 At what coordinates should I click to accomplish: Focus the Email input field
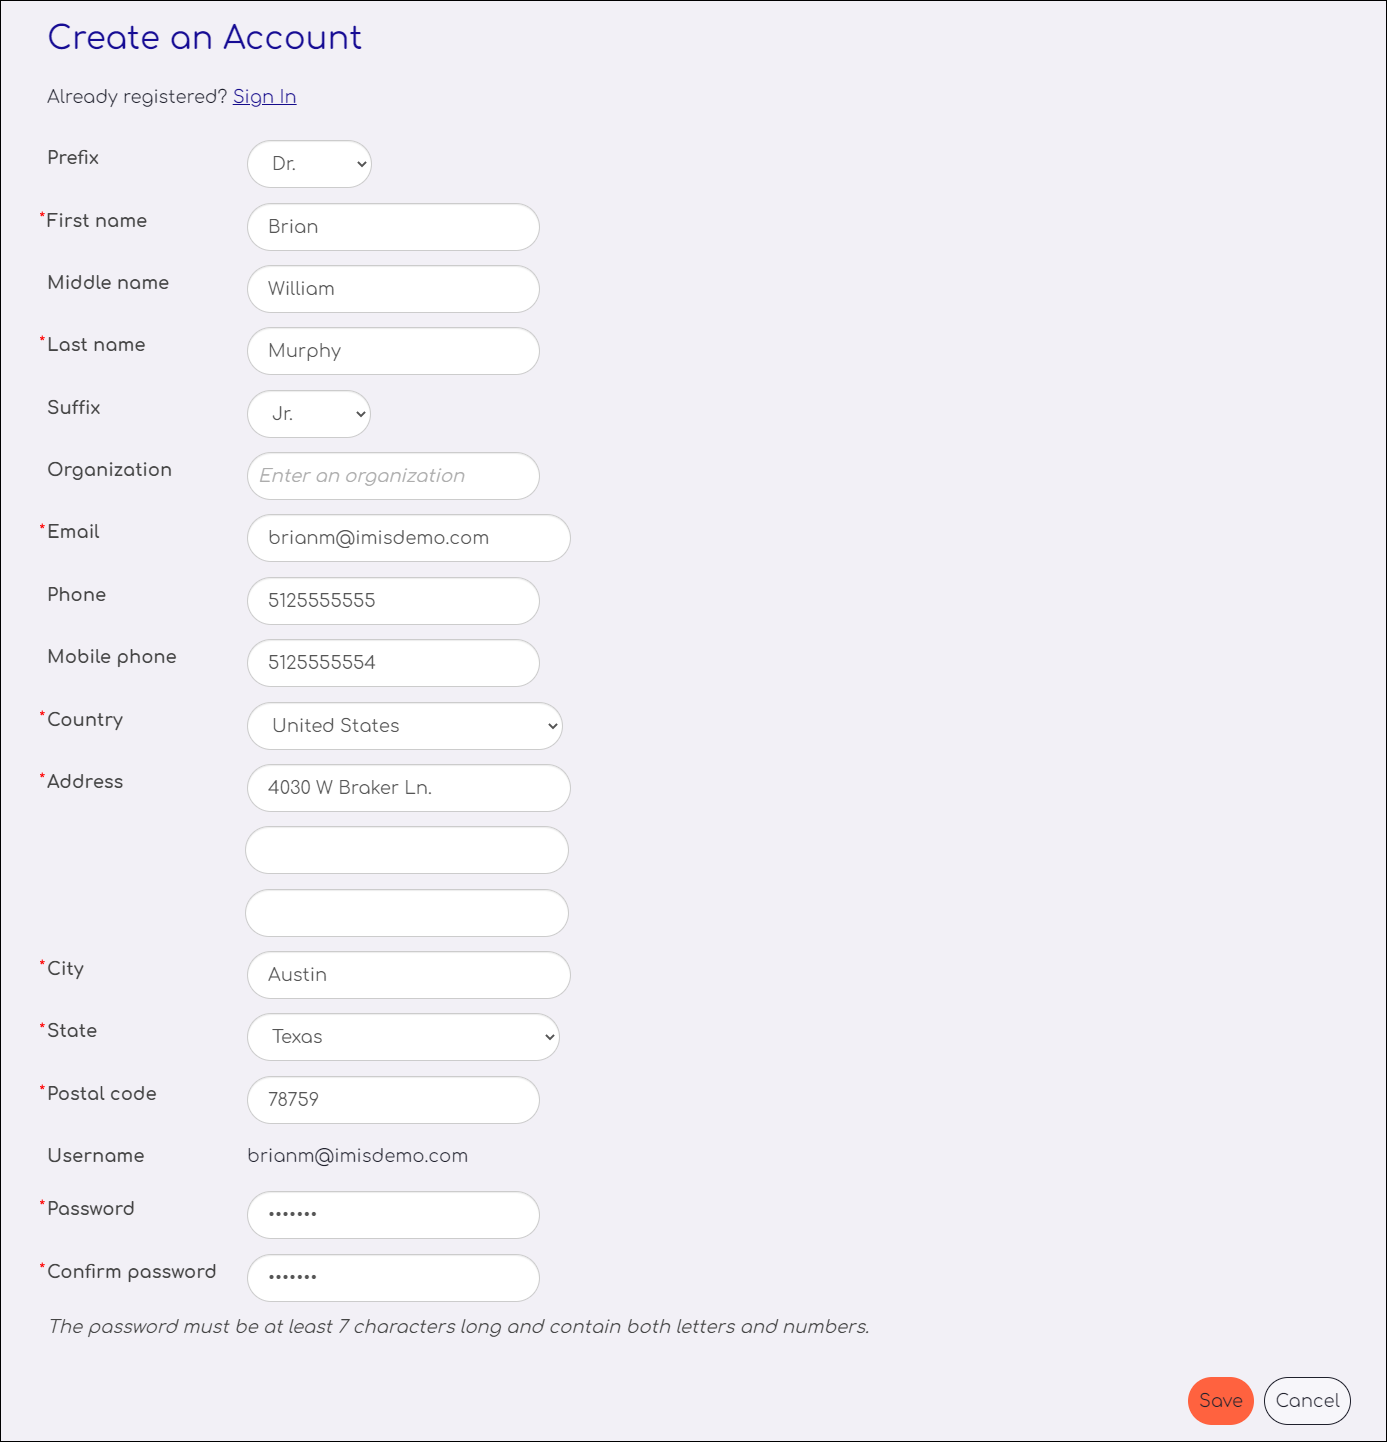(409, 538)
